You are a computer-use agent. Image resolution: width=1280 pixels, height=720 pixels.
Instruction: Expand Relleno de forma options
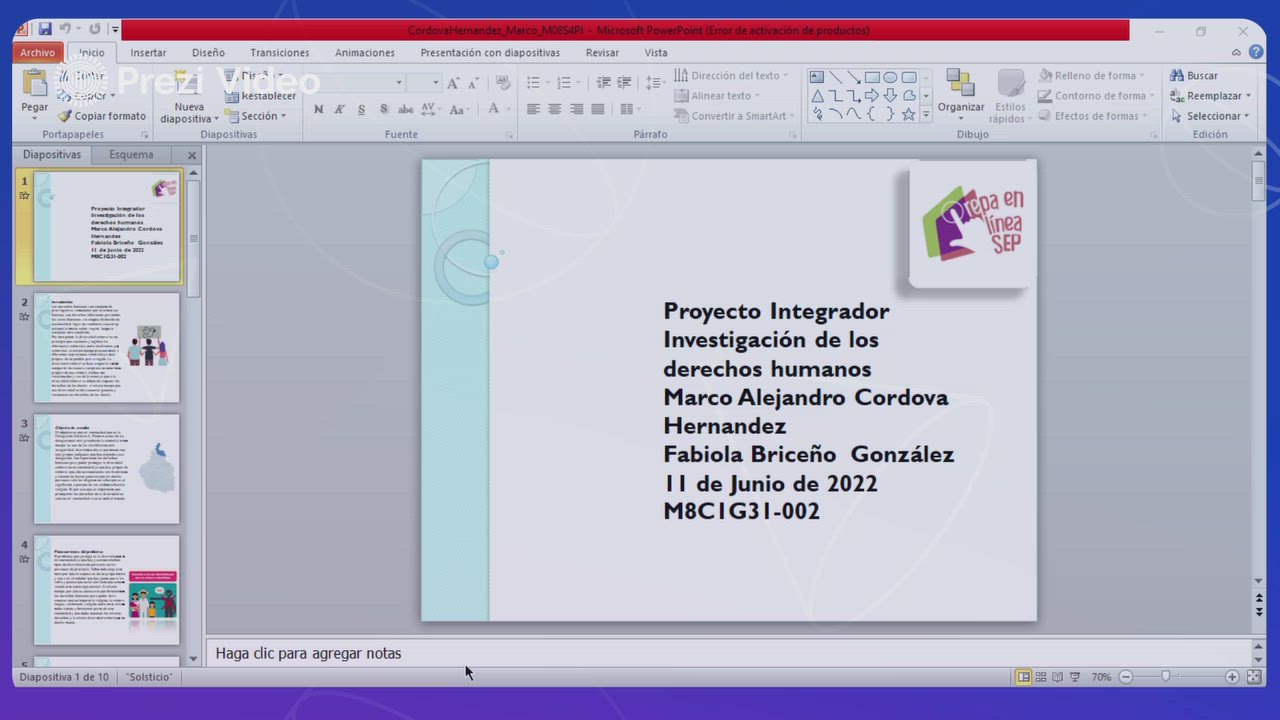[1092, 76]
